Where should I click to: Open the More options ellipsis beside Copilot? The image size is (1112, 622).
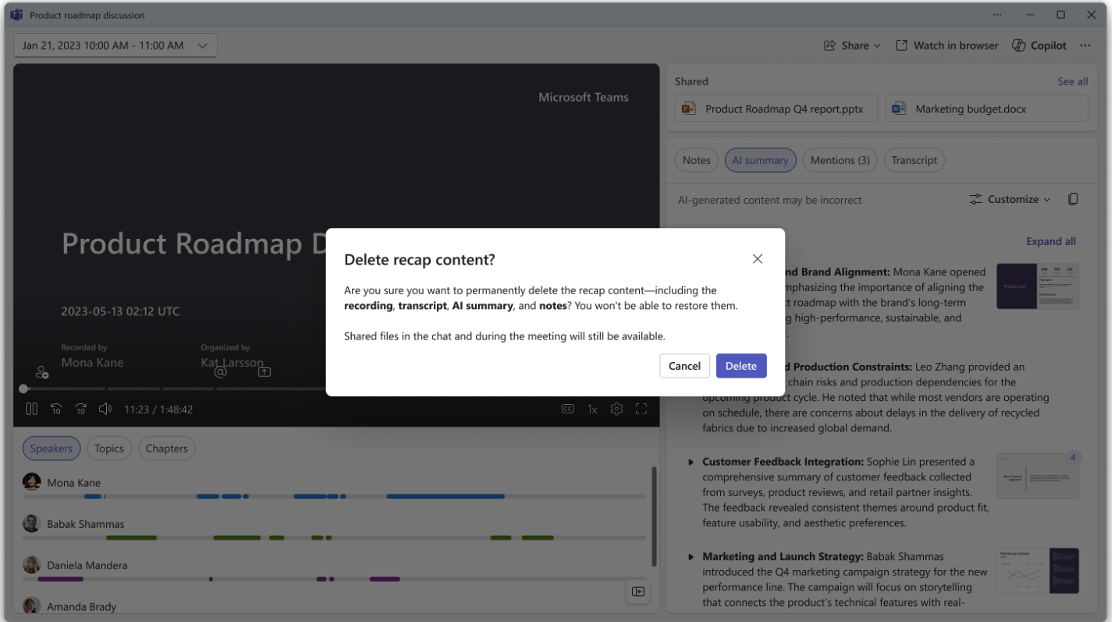click(x=1085, y=45)
